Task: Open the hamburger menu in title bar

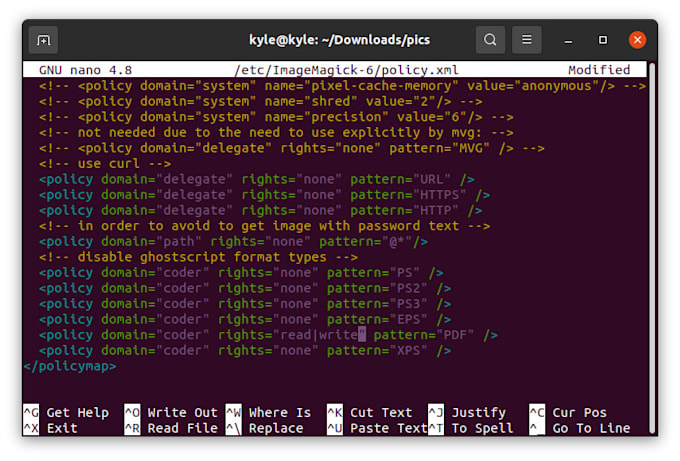Action: [x=526, y=40]
